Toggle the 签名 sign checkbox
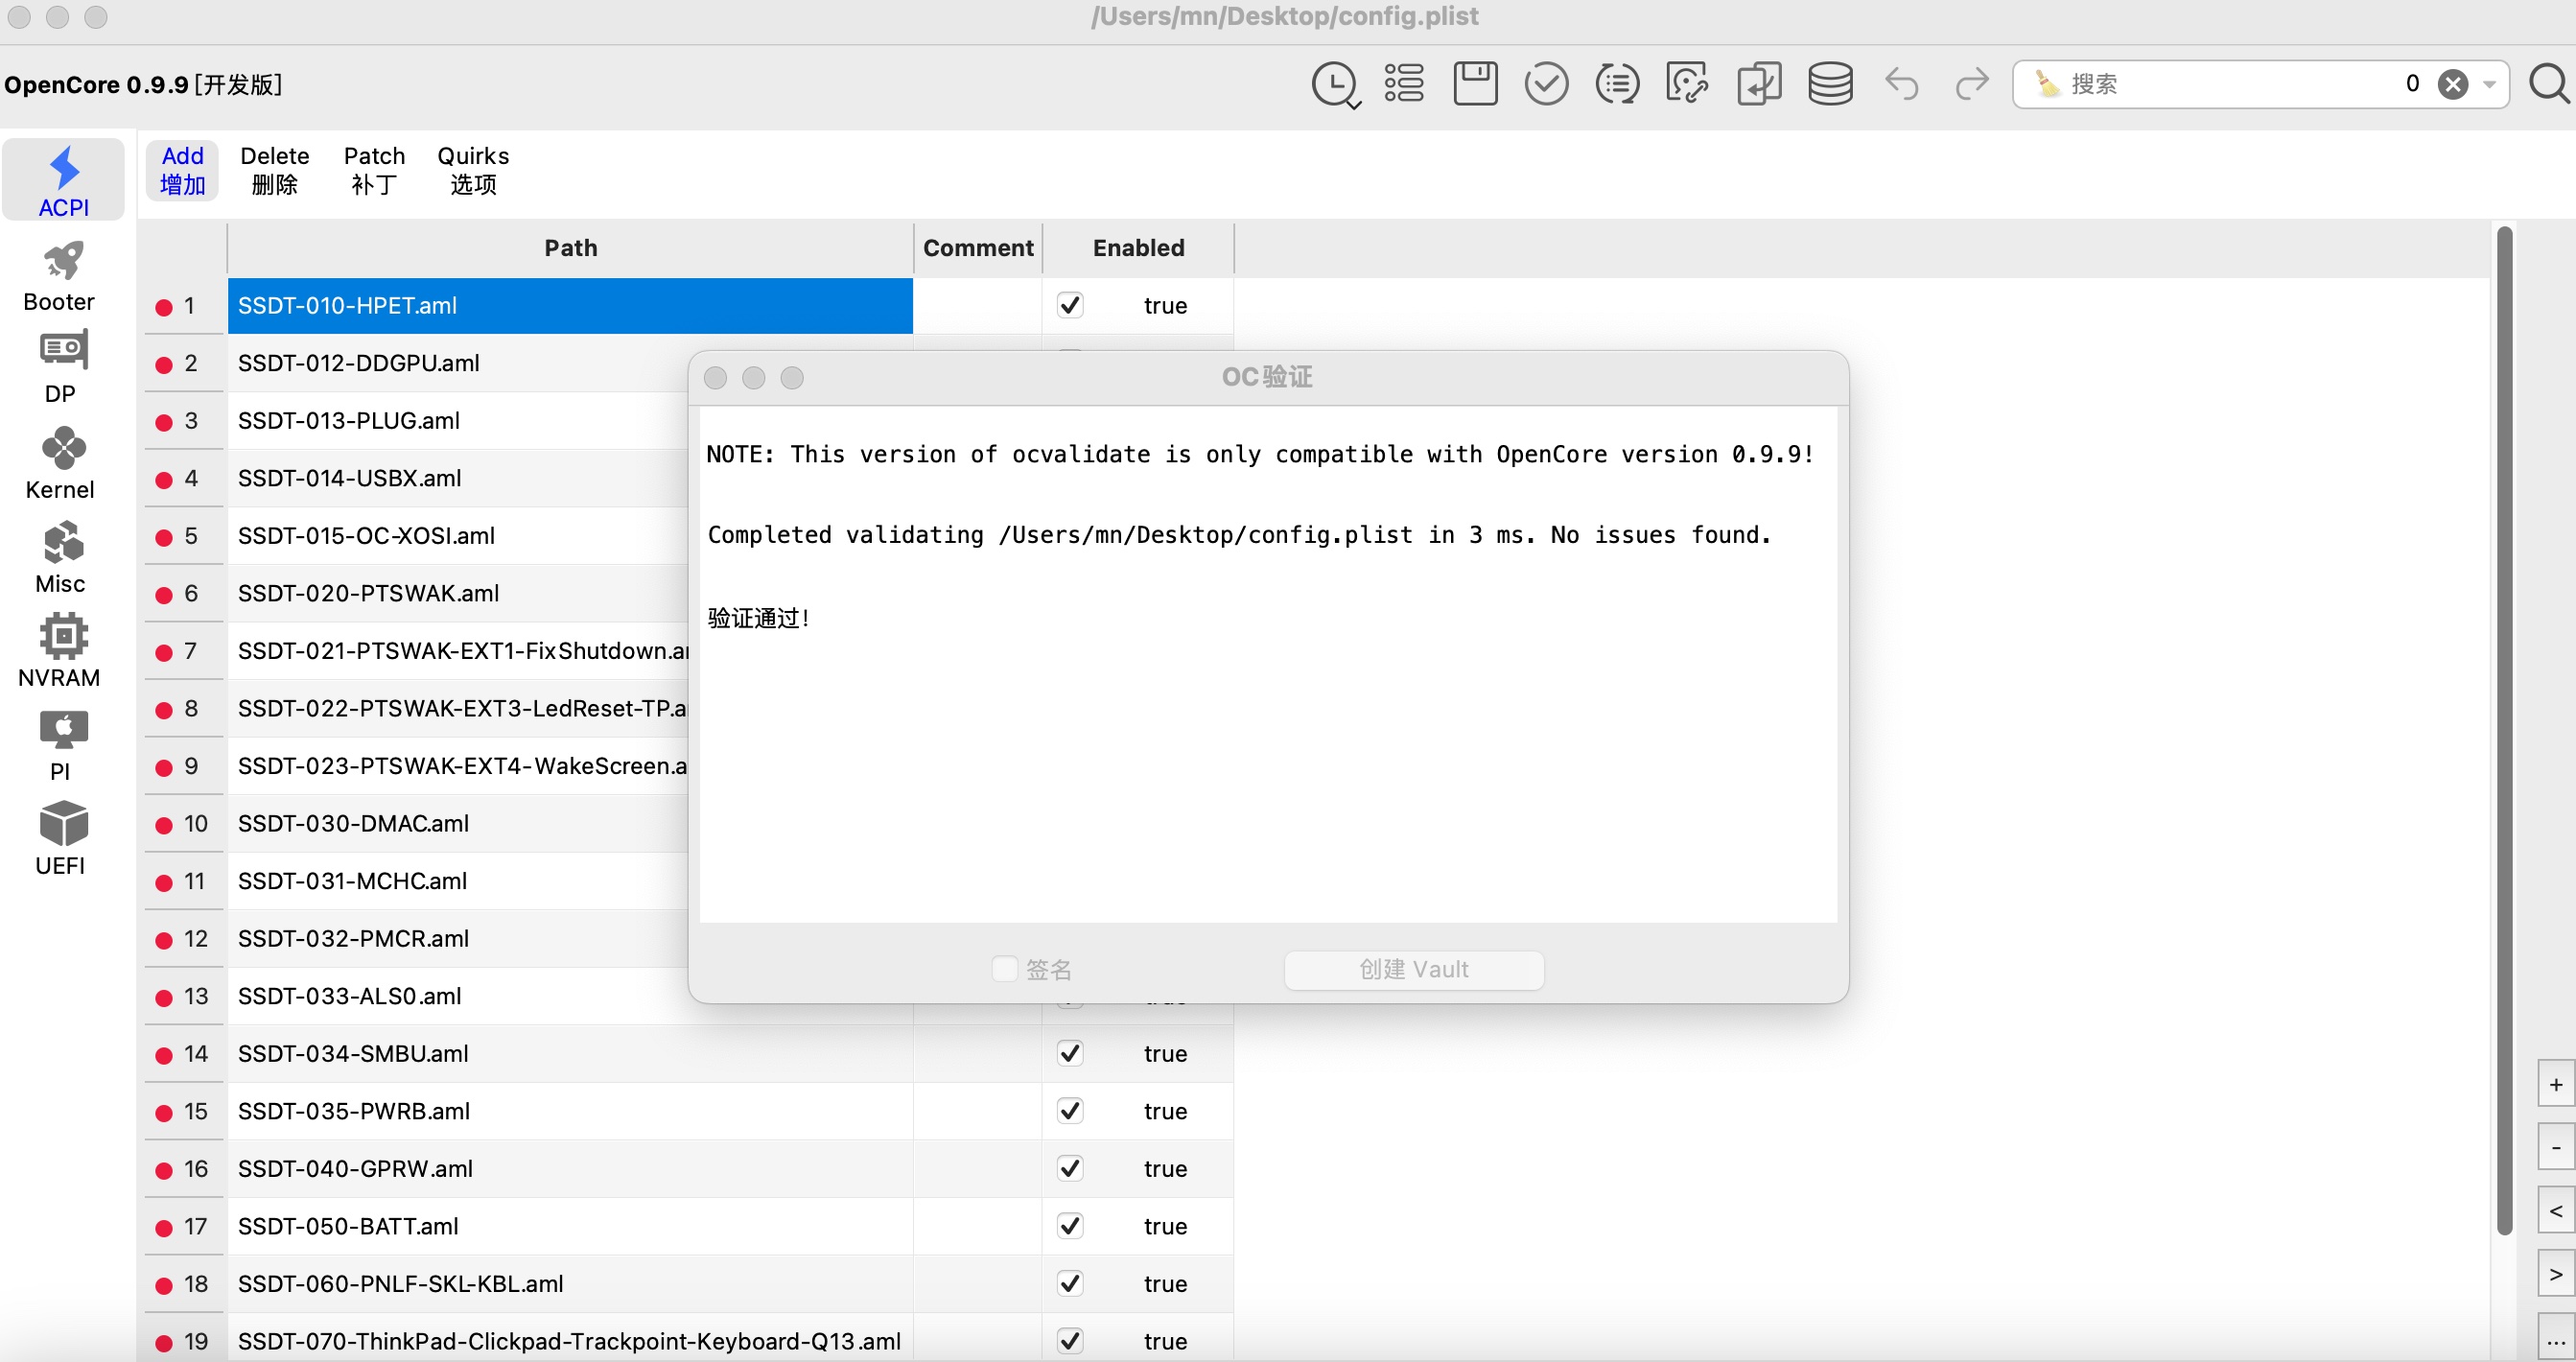 pos(1004,968)
